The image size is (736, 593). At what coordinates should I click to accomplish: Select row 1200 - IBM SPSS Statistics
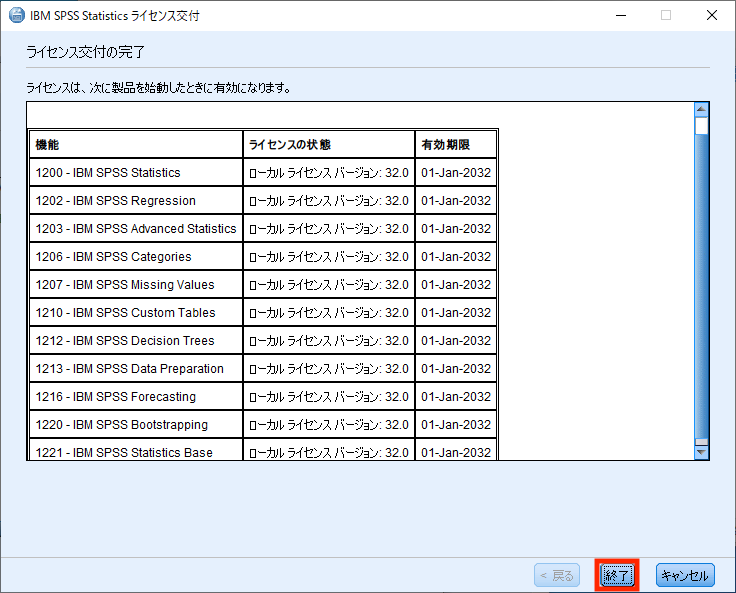pos(263,173)
